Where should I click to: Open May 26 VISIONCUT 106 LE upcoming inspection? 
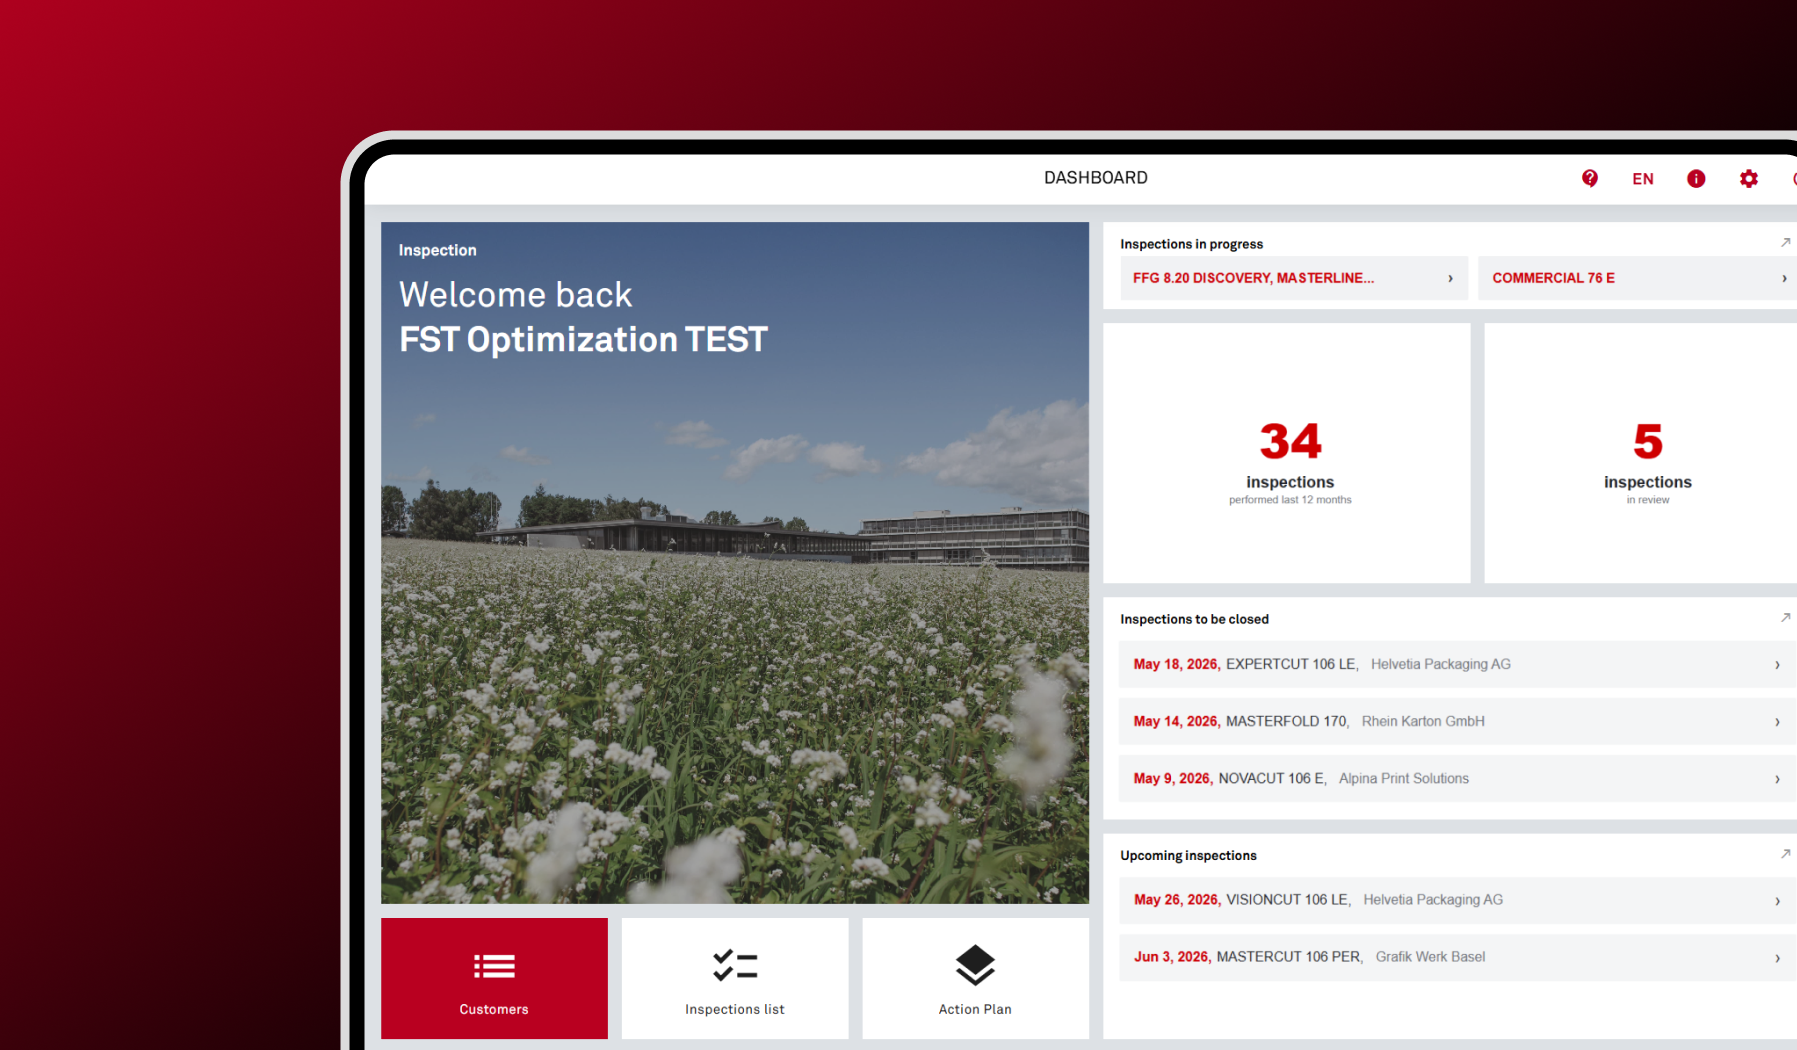[1458, 900]
